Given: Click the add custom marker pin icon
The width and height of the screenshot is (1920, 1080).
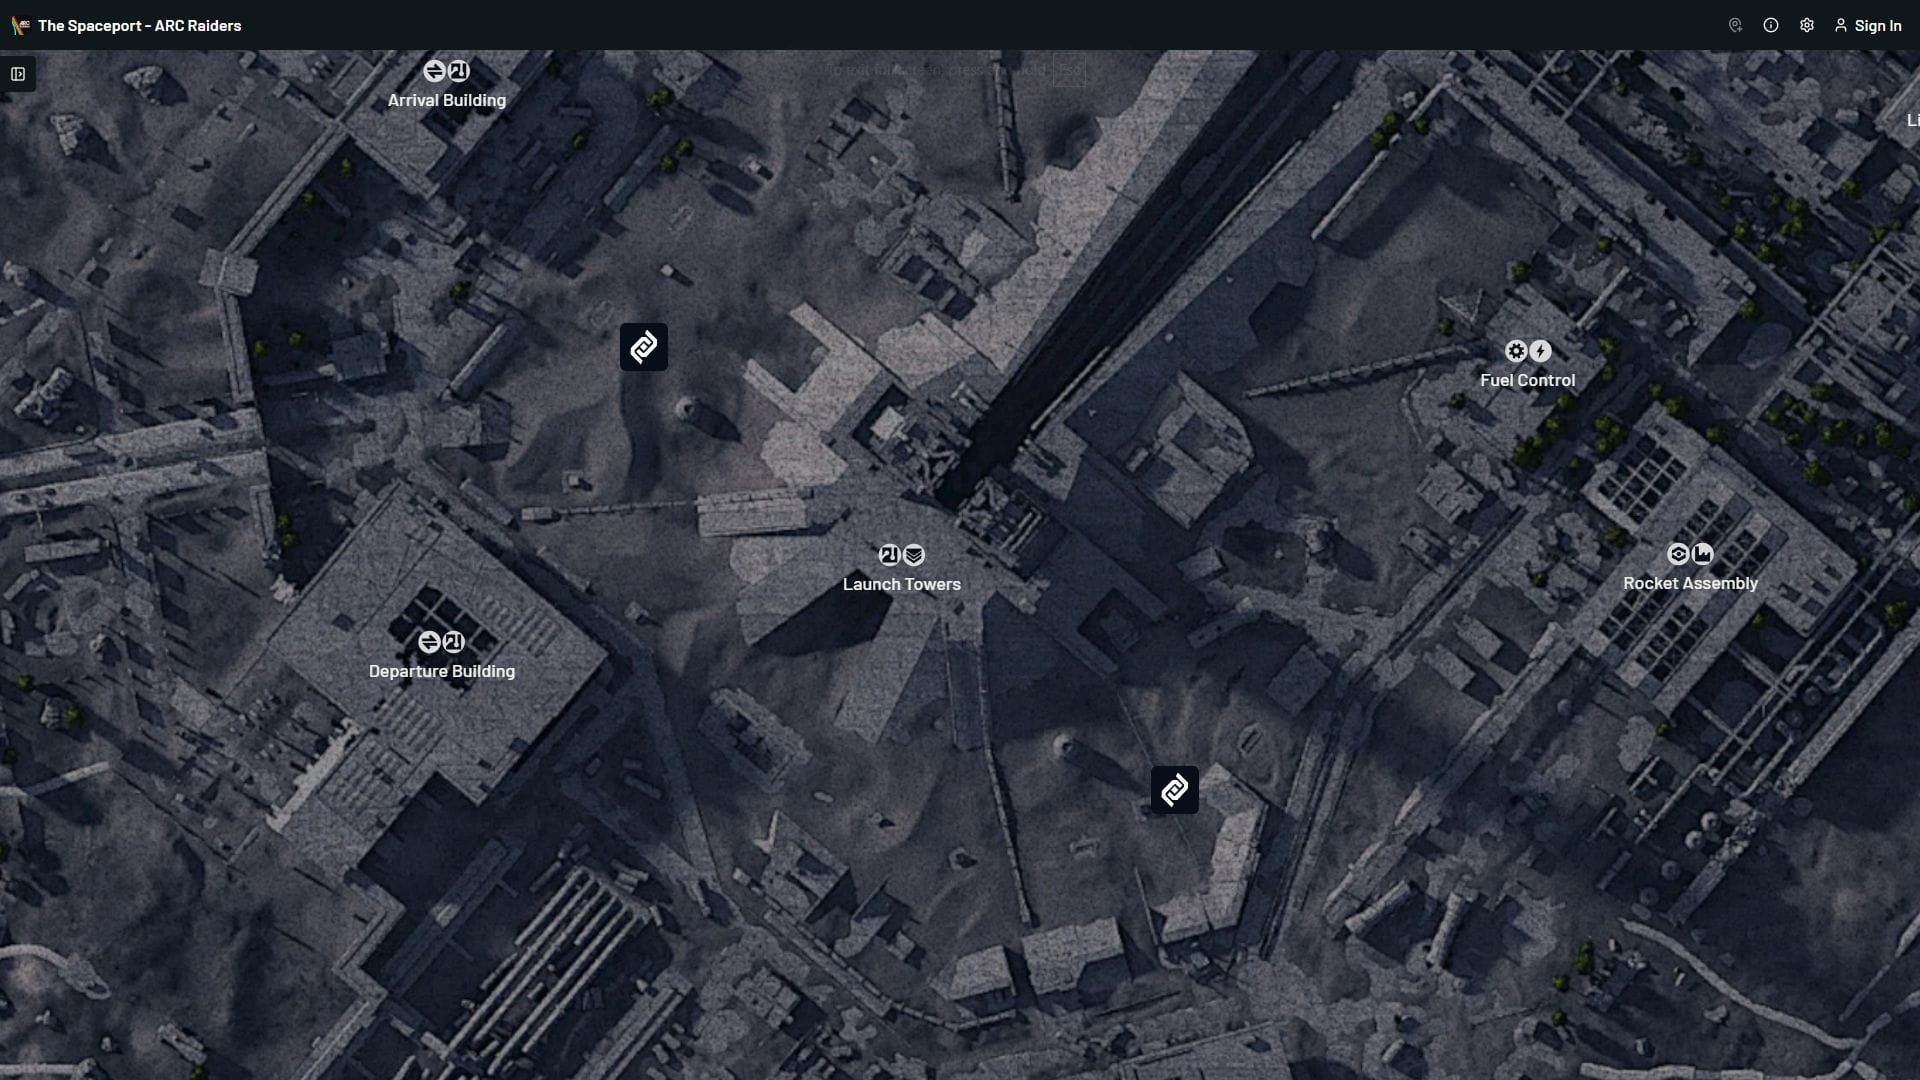Looking at the screenshot, I should (1735, 26).
